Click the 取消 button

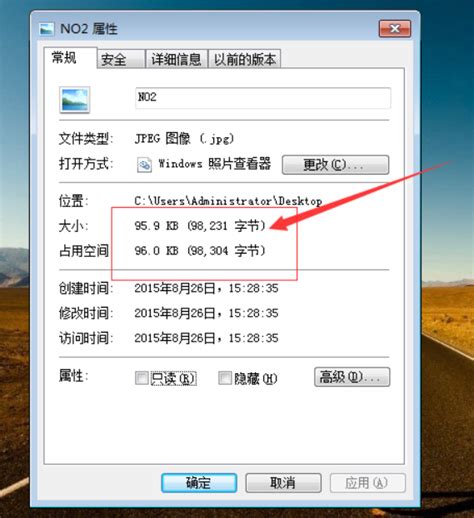[283, 483]
